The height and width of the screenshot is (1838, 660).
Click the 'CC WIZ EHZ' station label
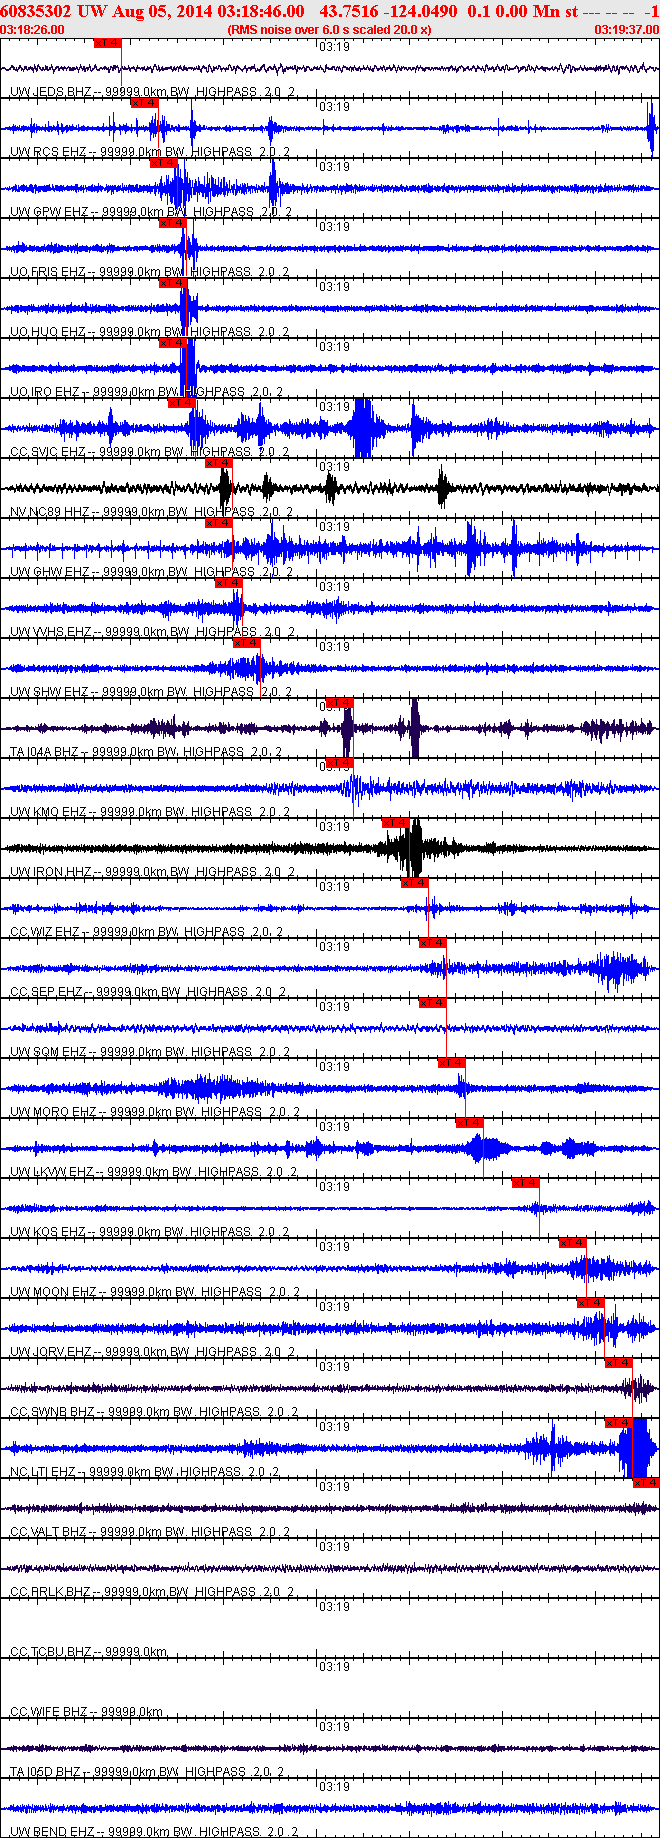(45, 932)
